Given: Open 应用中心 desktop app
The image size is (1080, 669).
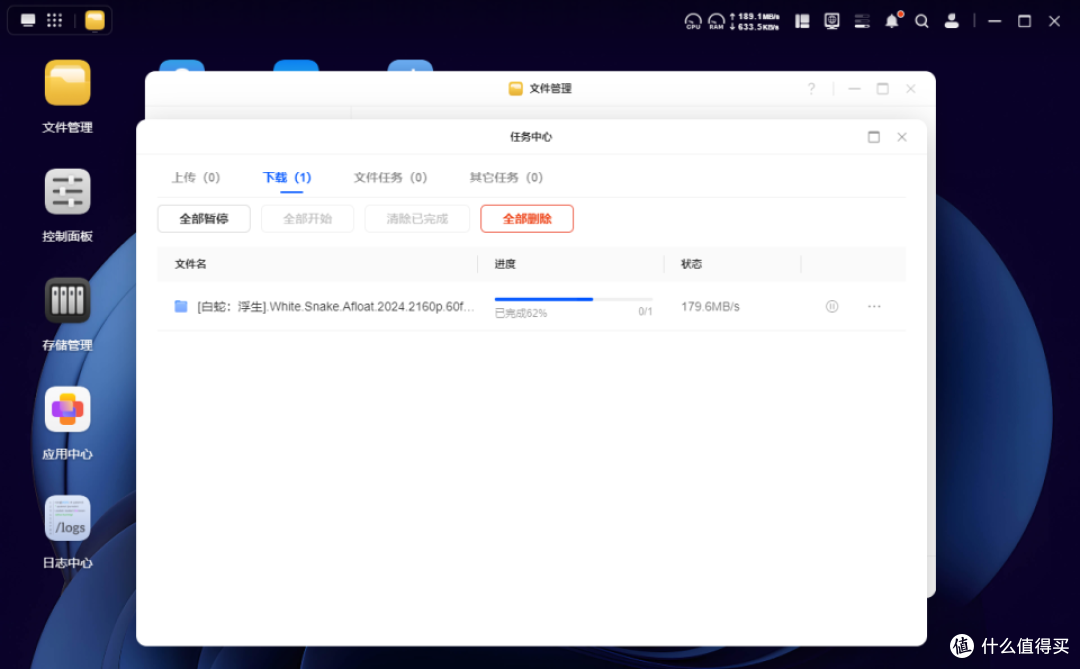Looking at the screenshot, I should click(68, 409).
